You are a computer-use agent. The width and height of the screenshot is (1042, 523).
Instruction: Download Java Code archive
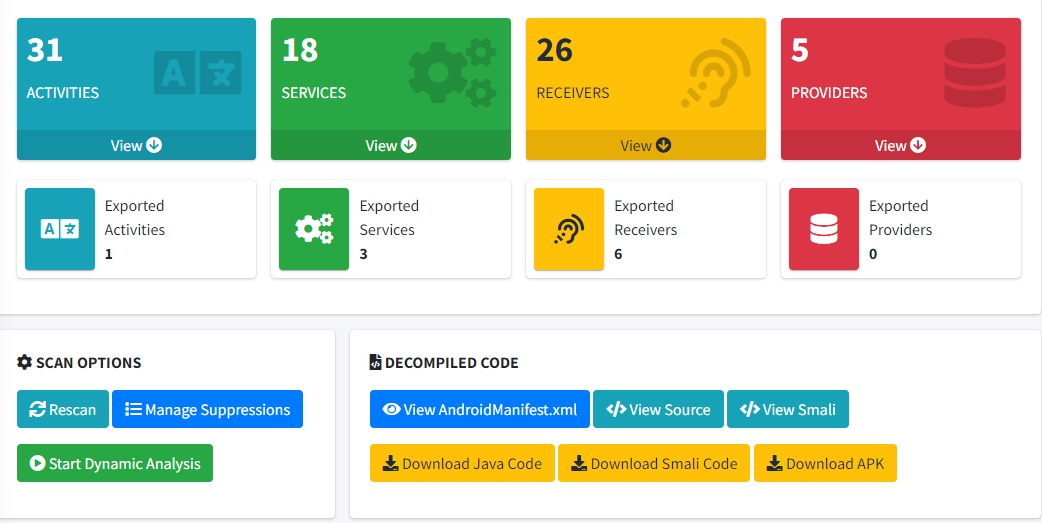click(462, 463)
